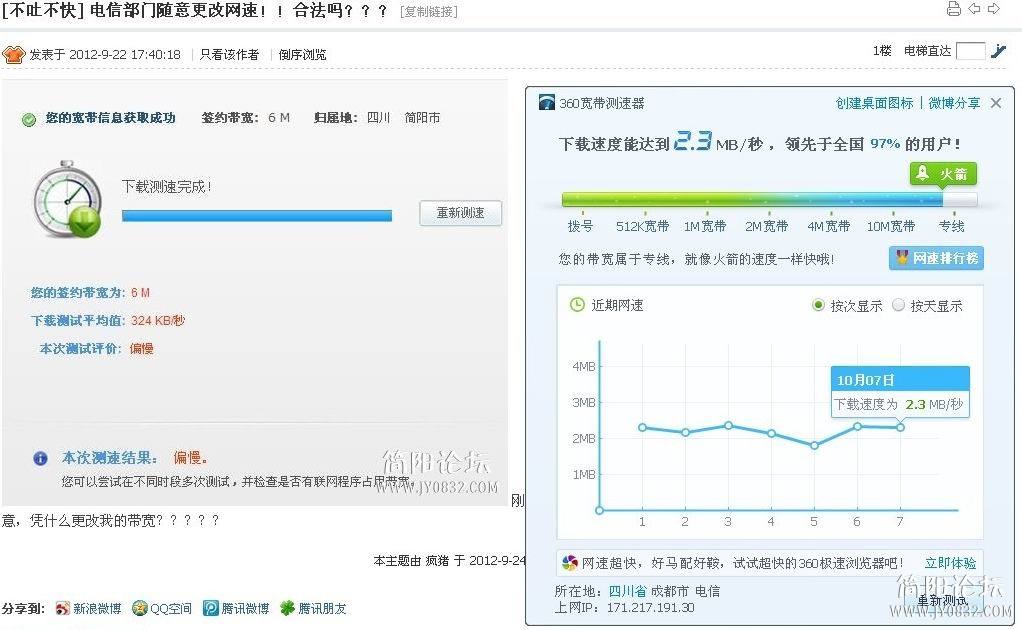Image resolution: width=1022 pixels, height=630 pixels.
Task: Close the 360 speed tester panel
Action: 996,103
